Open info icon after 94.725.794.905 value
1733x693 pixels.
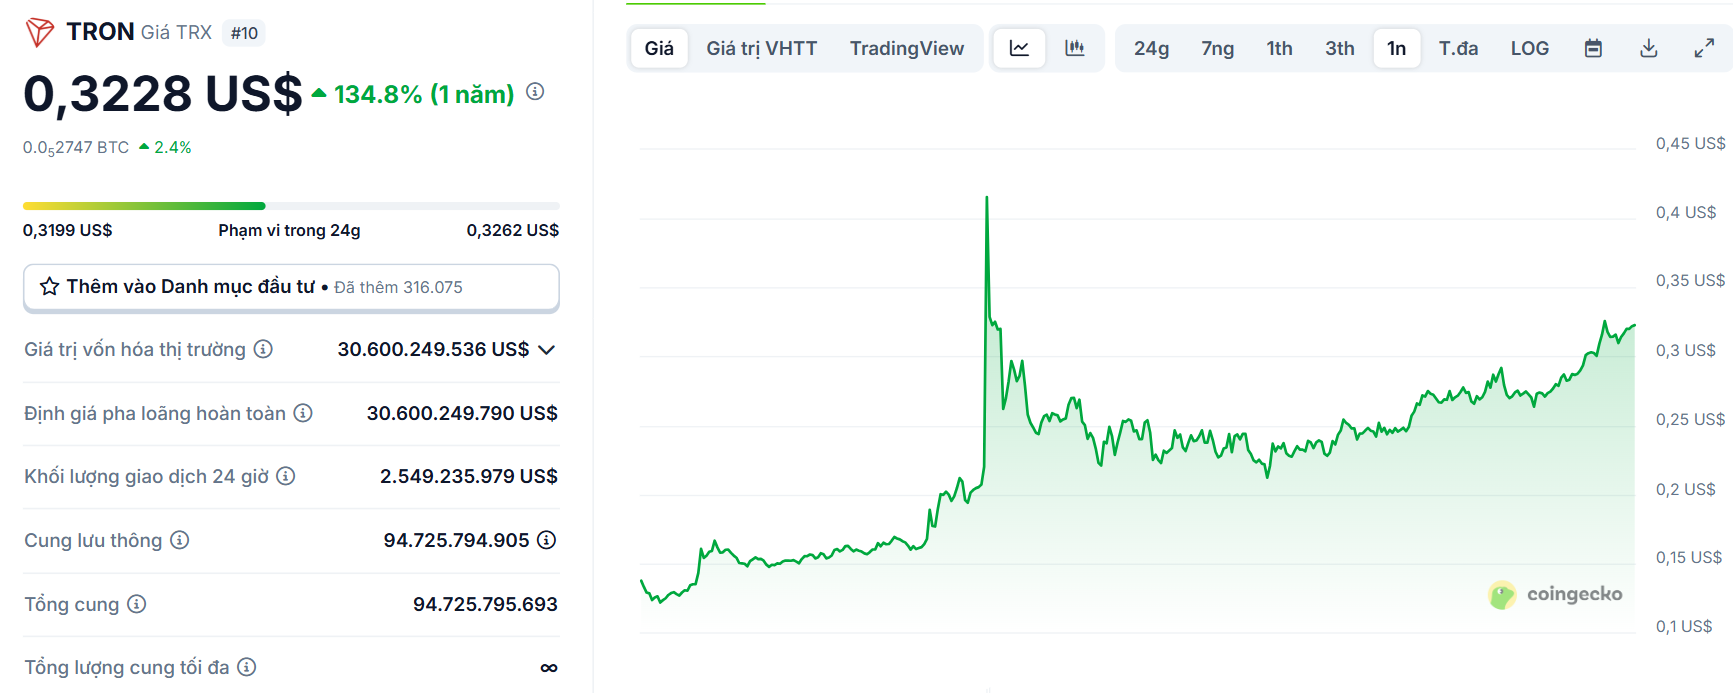(546, 540)
